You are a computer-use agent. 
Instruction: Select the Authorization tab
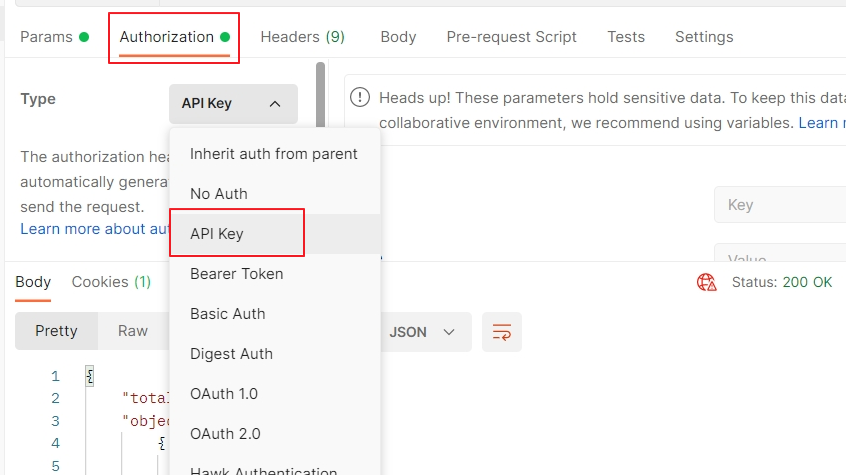[x=174, y=37]
